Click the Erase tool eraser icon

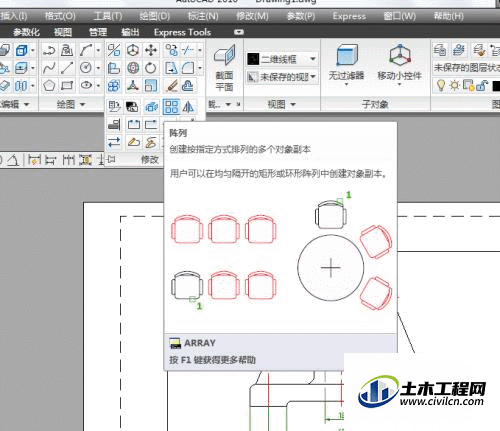pyautogui.click(x=171, y=86)
